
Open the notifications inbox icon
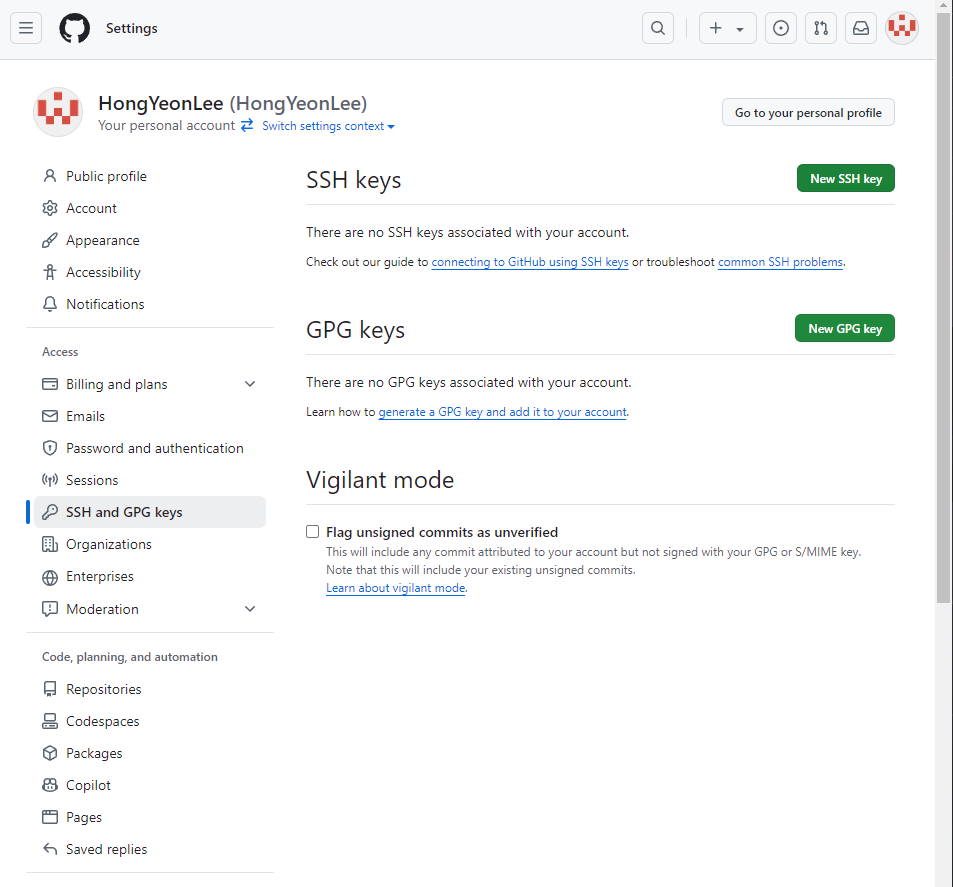(x=861, y=28)
